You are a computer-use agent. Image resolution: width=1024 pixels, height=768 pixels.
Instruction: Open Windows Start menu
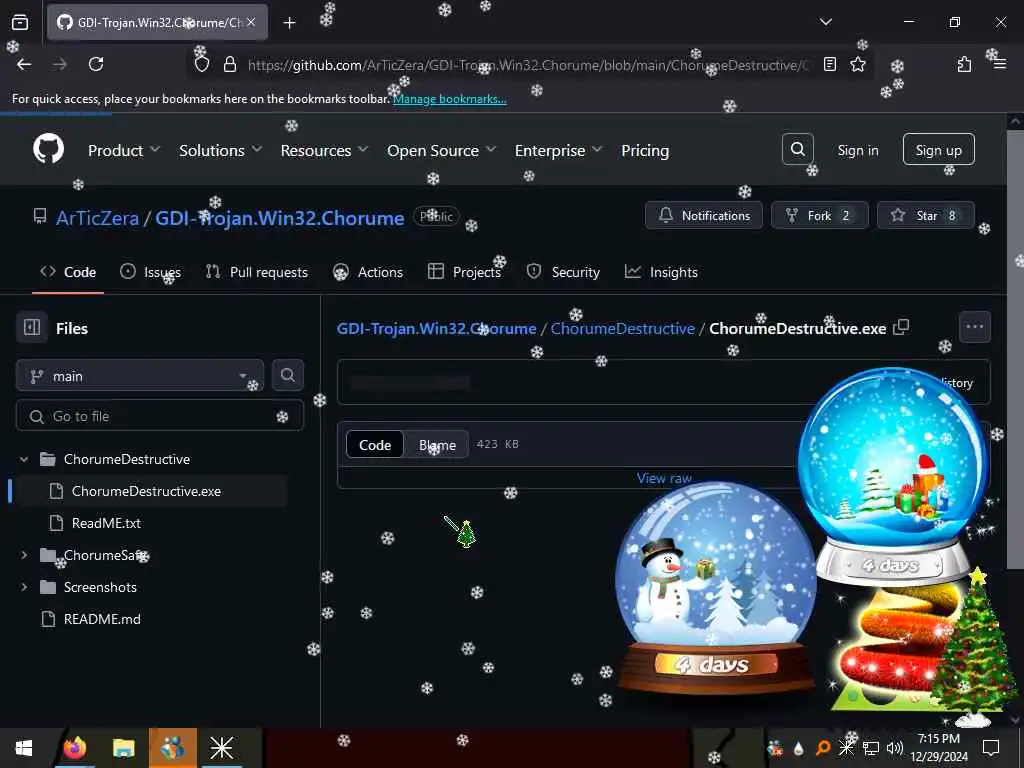pos(24,748)
